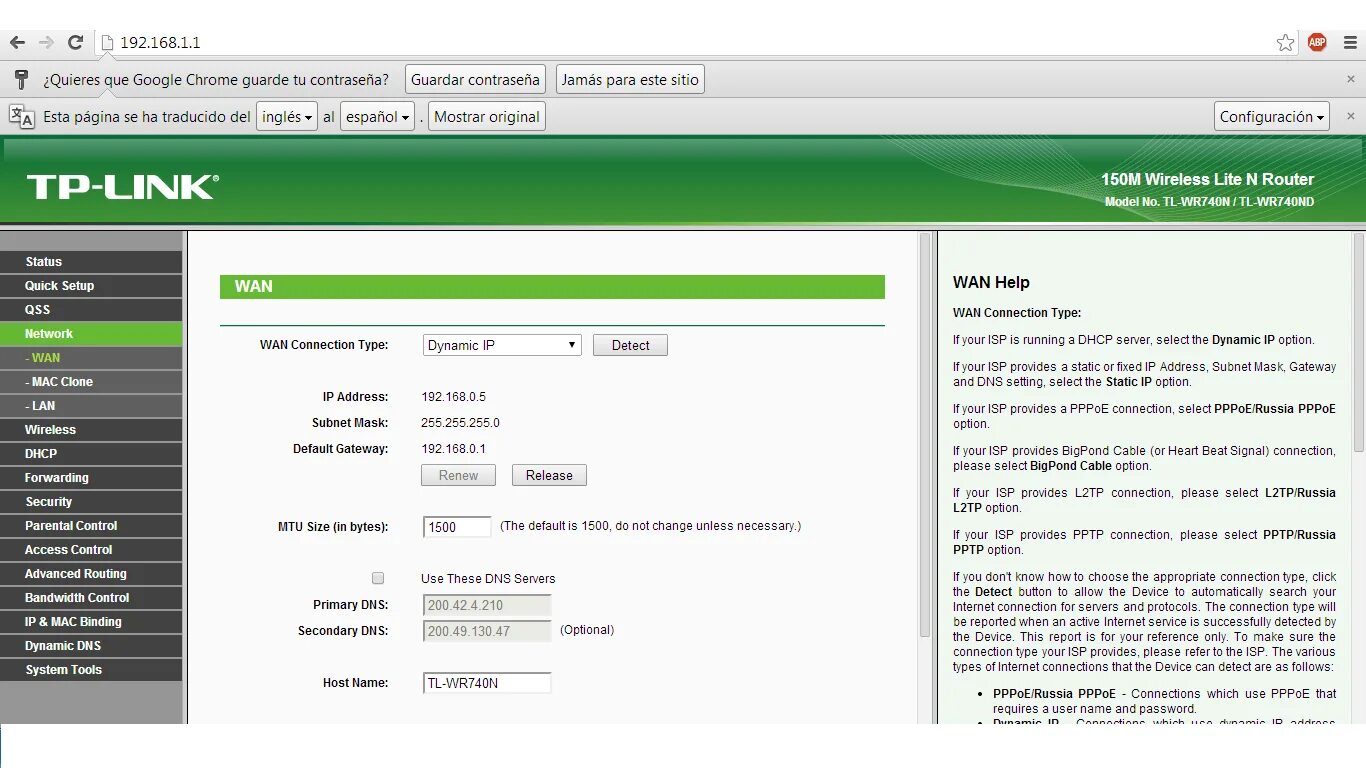Open the Adblock Plus extension icon
The image size is (1366, 768).
[1317, 42]
